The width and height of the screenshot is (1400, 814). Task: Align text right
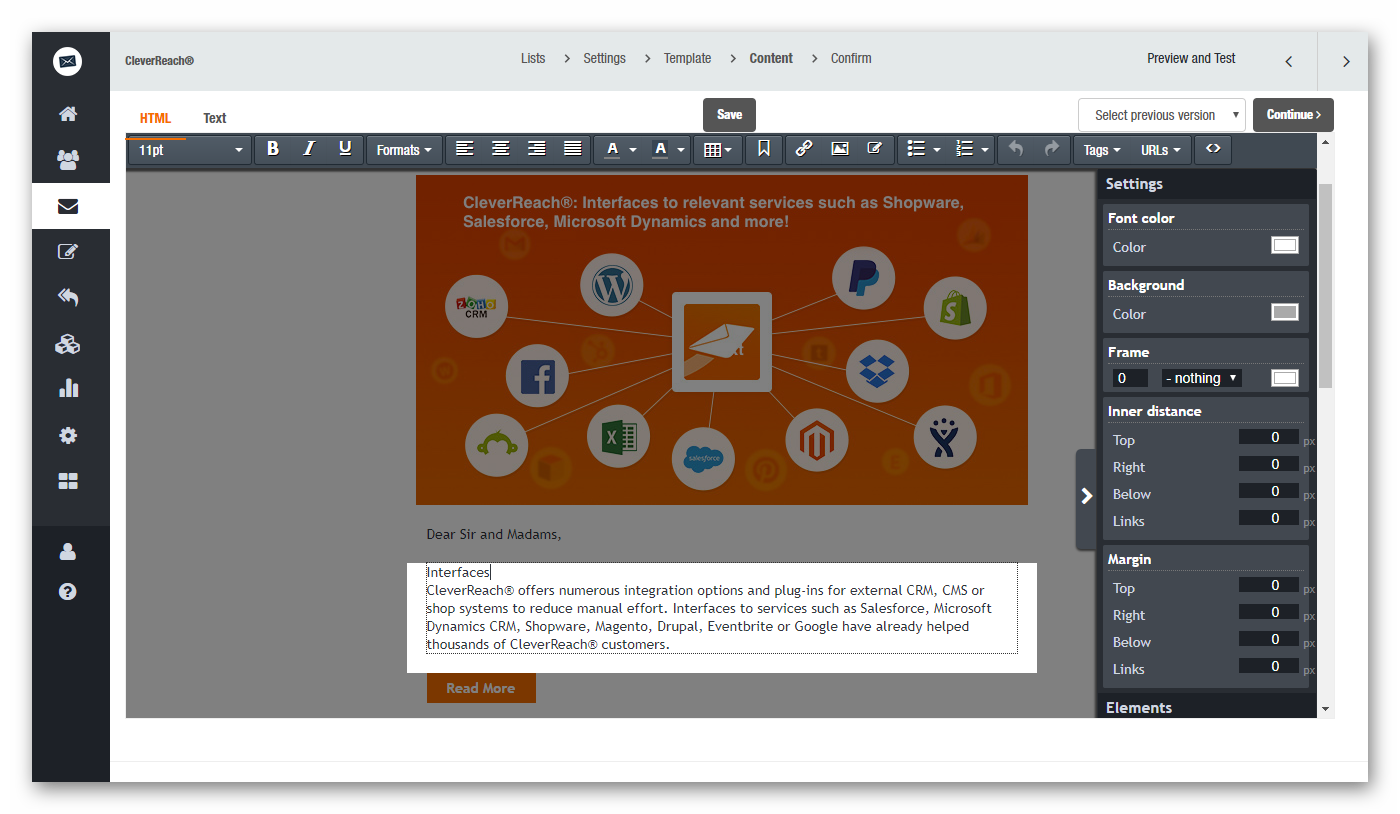537,149
